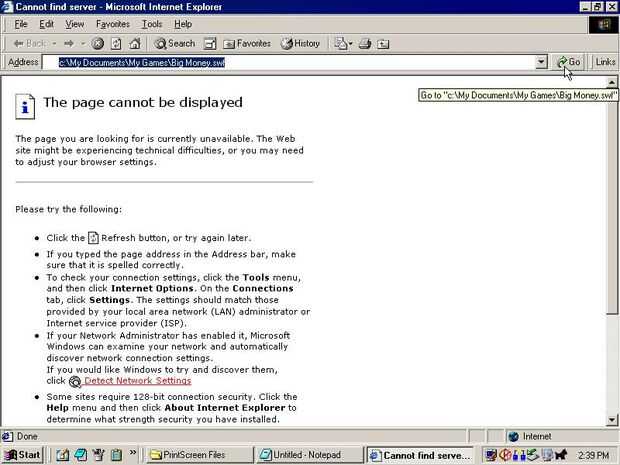This screenshot has width=620, height=465.
Task: Click the black dog system tray icon
Action: pyautogui.click(x=561, y=455)
